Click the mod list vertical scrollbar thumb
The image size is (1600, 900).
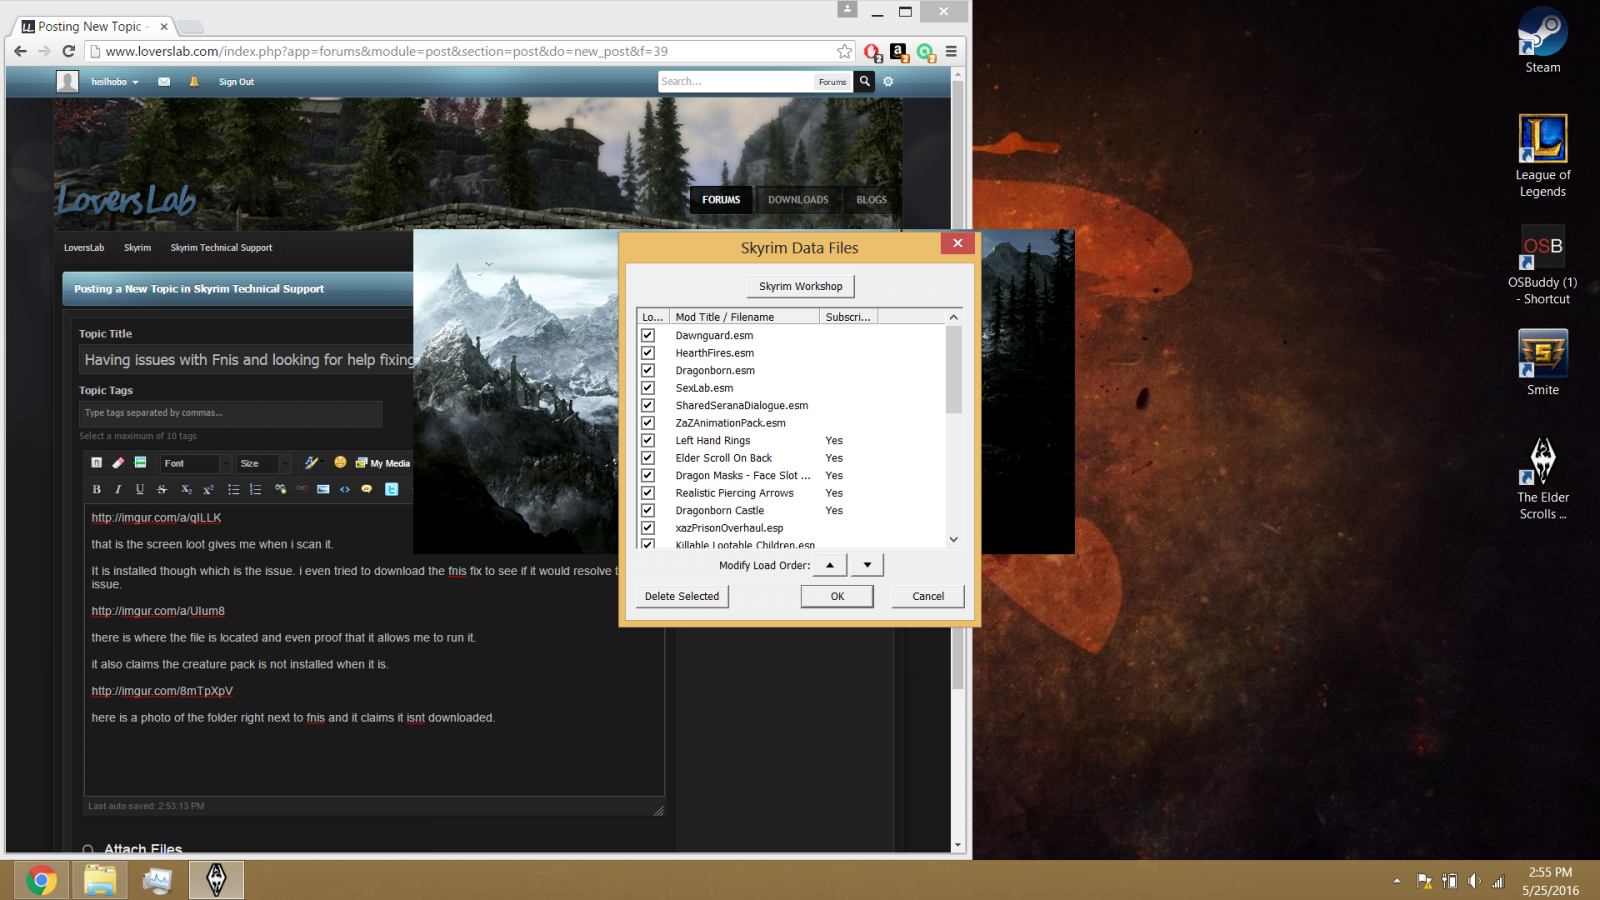click(953, 370)
